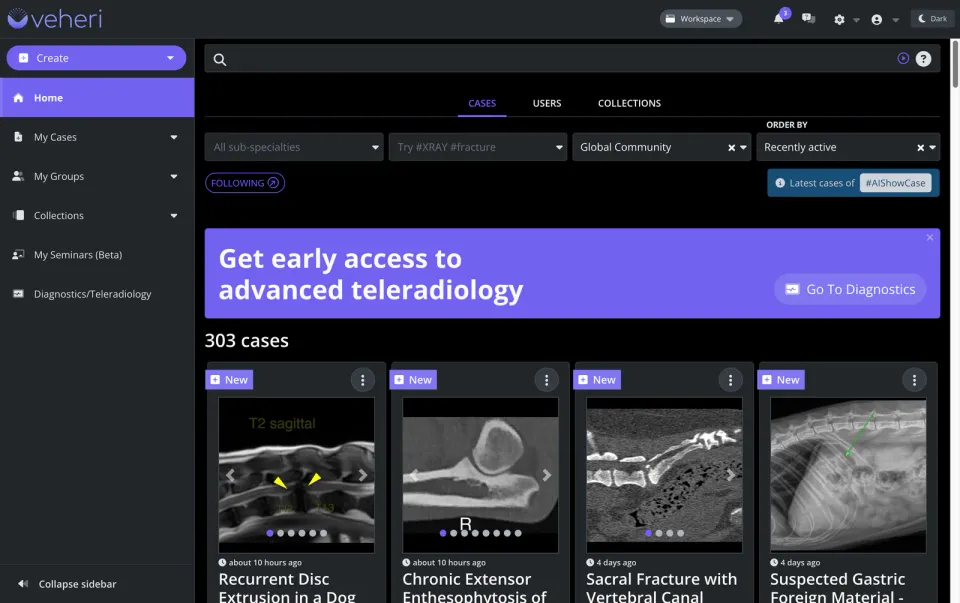The image size is (960, 603).
Task: Open the chat messages icon
Action: click(808, 18)
